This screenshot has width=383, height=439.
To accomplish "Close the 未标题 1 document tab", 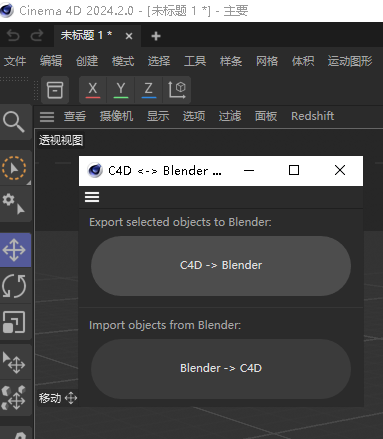I will [x=129, y=36].
